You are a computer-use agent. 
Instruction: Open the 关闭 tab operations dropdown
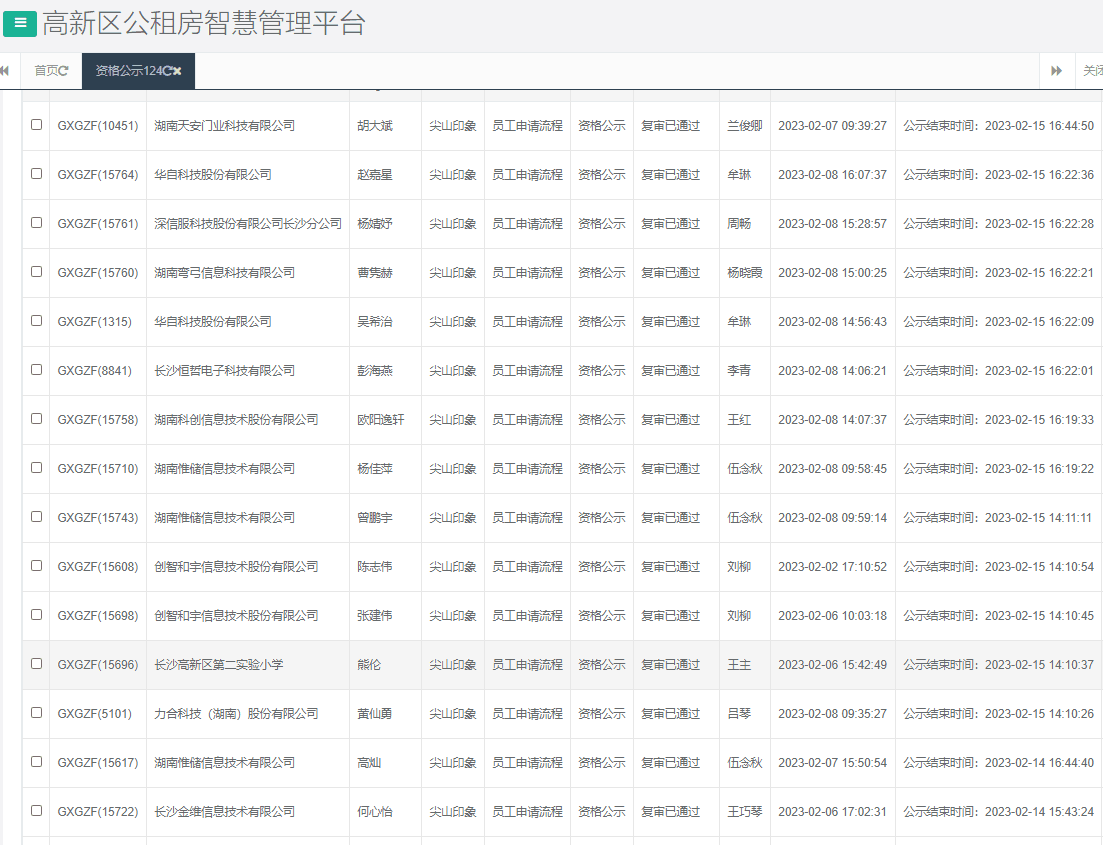point(1091,71)
